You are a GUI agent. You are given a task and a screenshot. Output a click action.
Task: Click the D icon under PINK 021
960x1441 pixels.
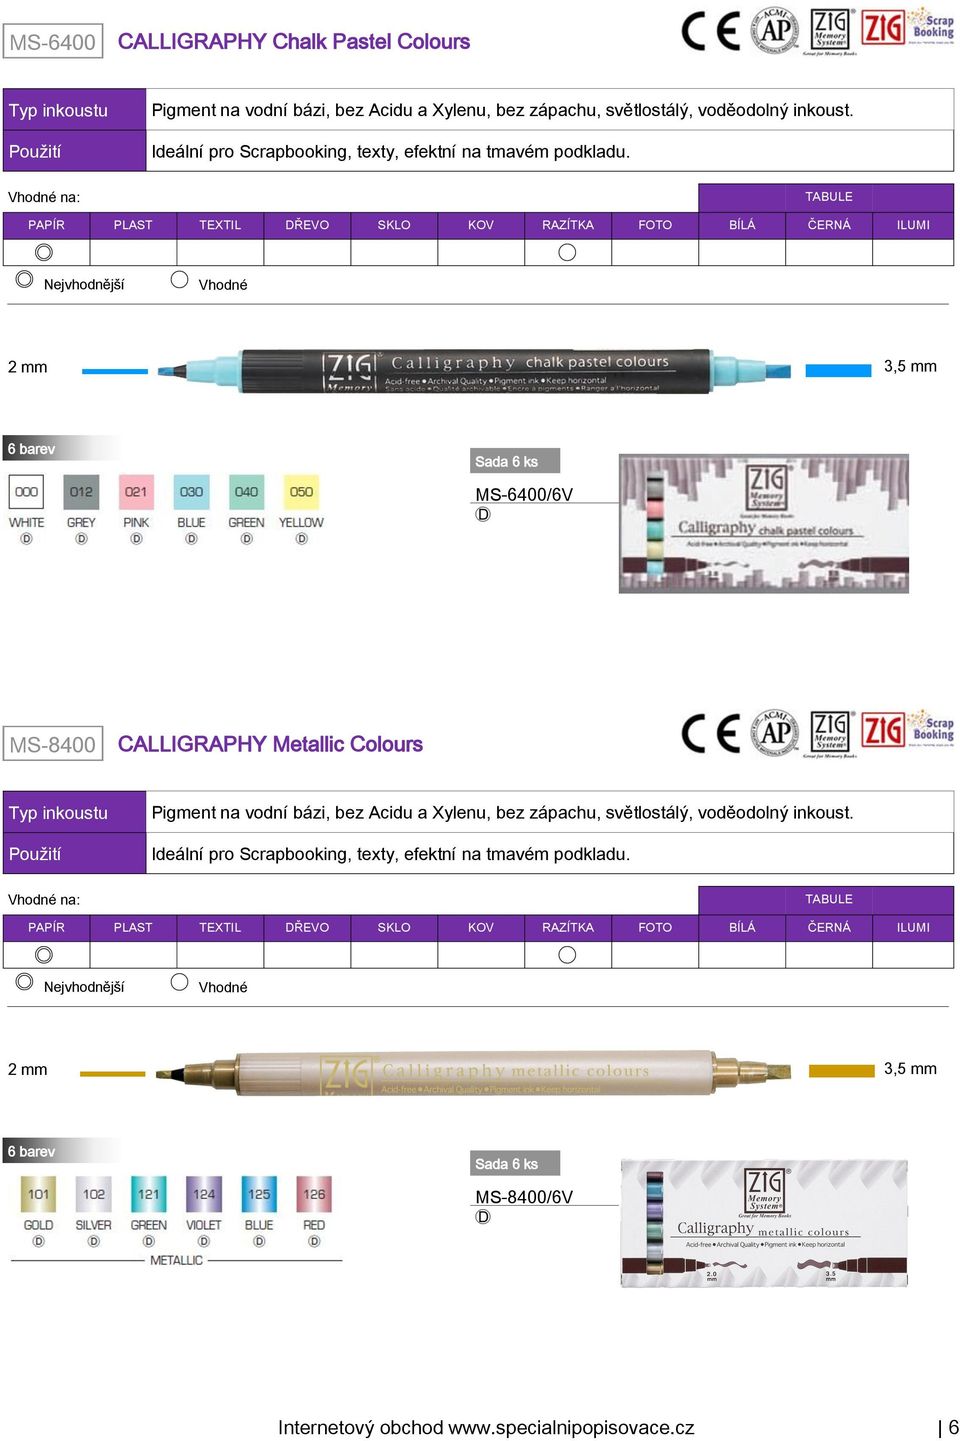(x=136, y=539)
